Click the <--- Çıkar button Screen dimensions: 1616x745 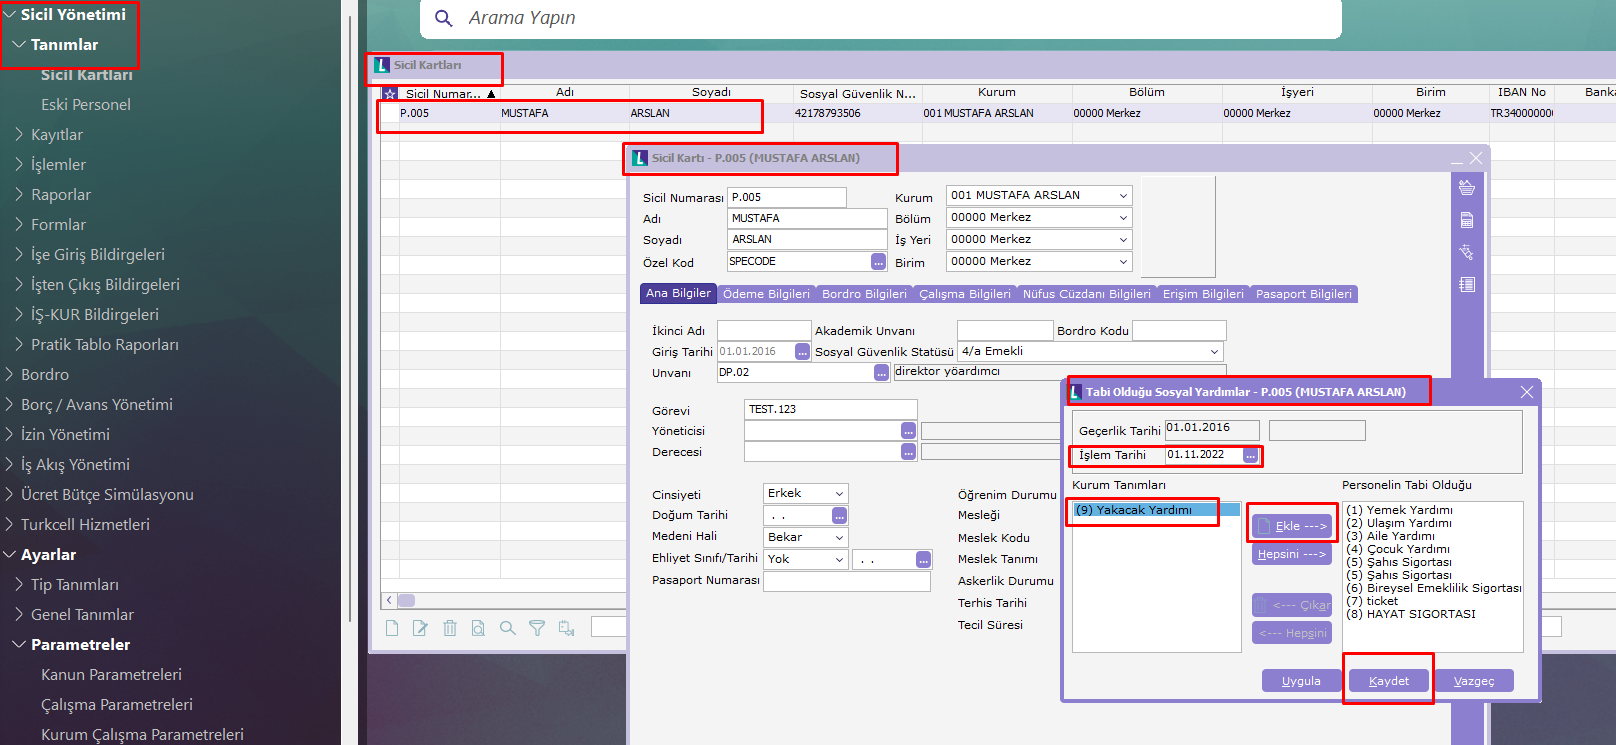(1292, 605)
